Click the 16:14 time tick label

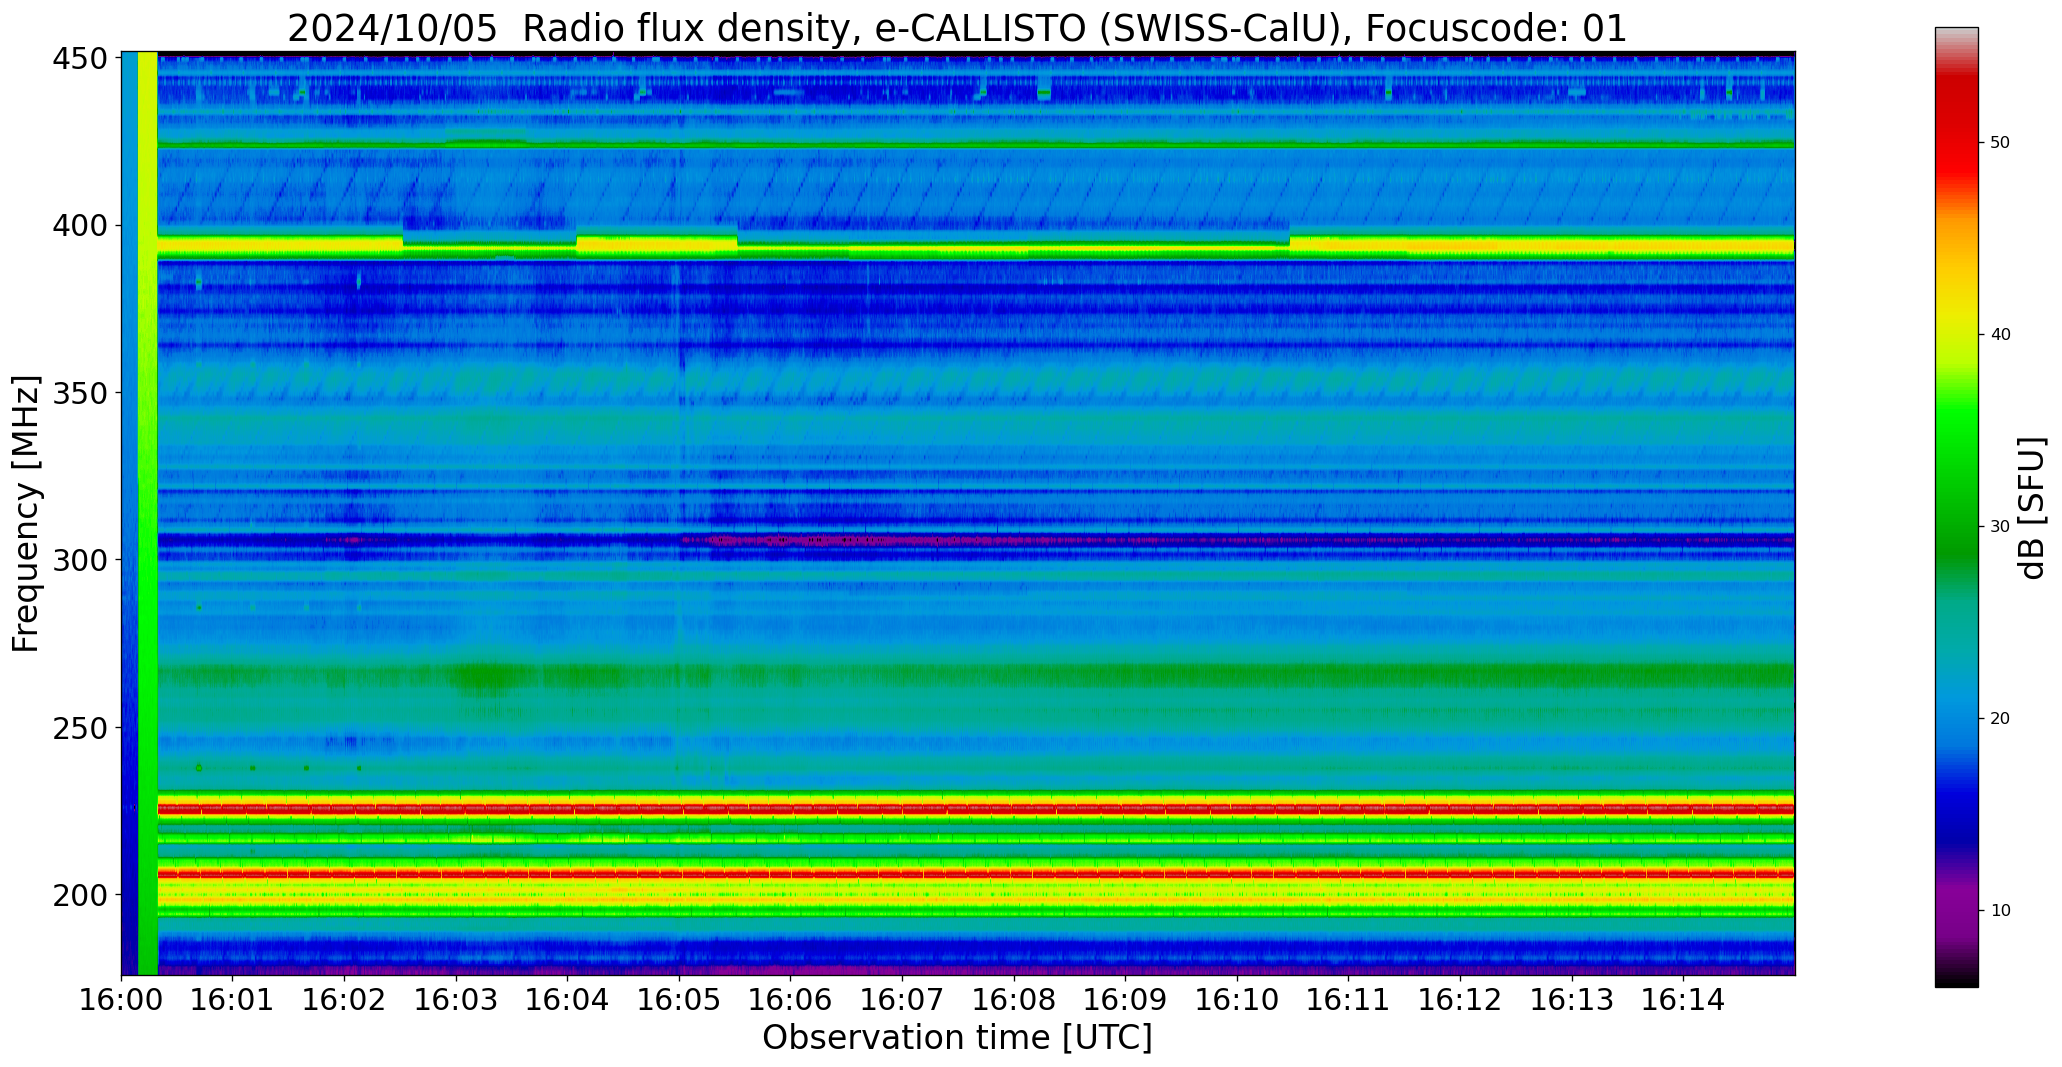coord(1684,999)
